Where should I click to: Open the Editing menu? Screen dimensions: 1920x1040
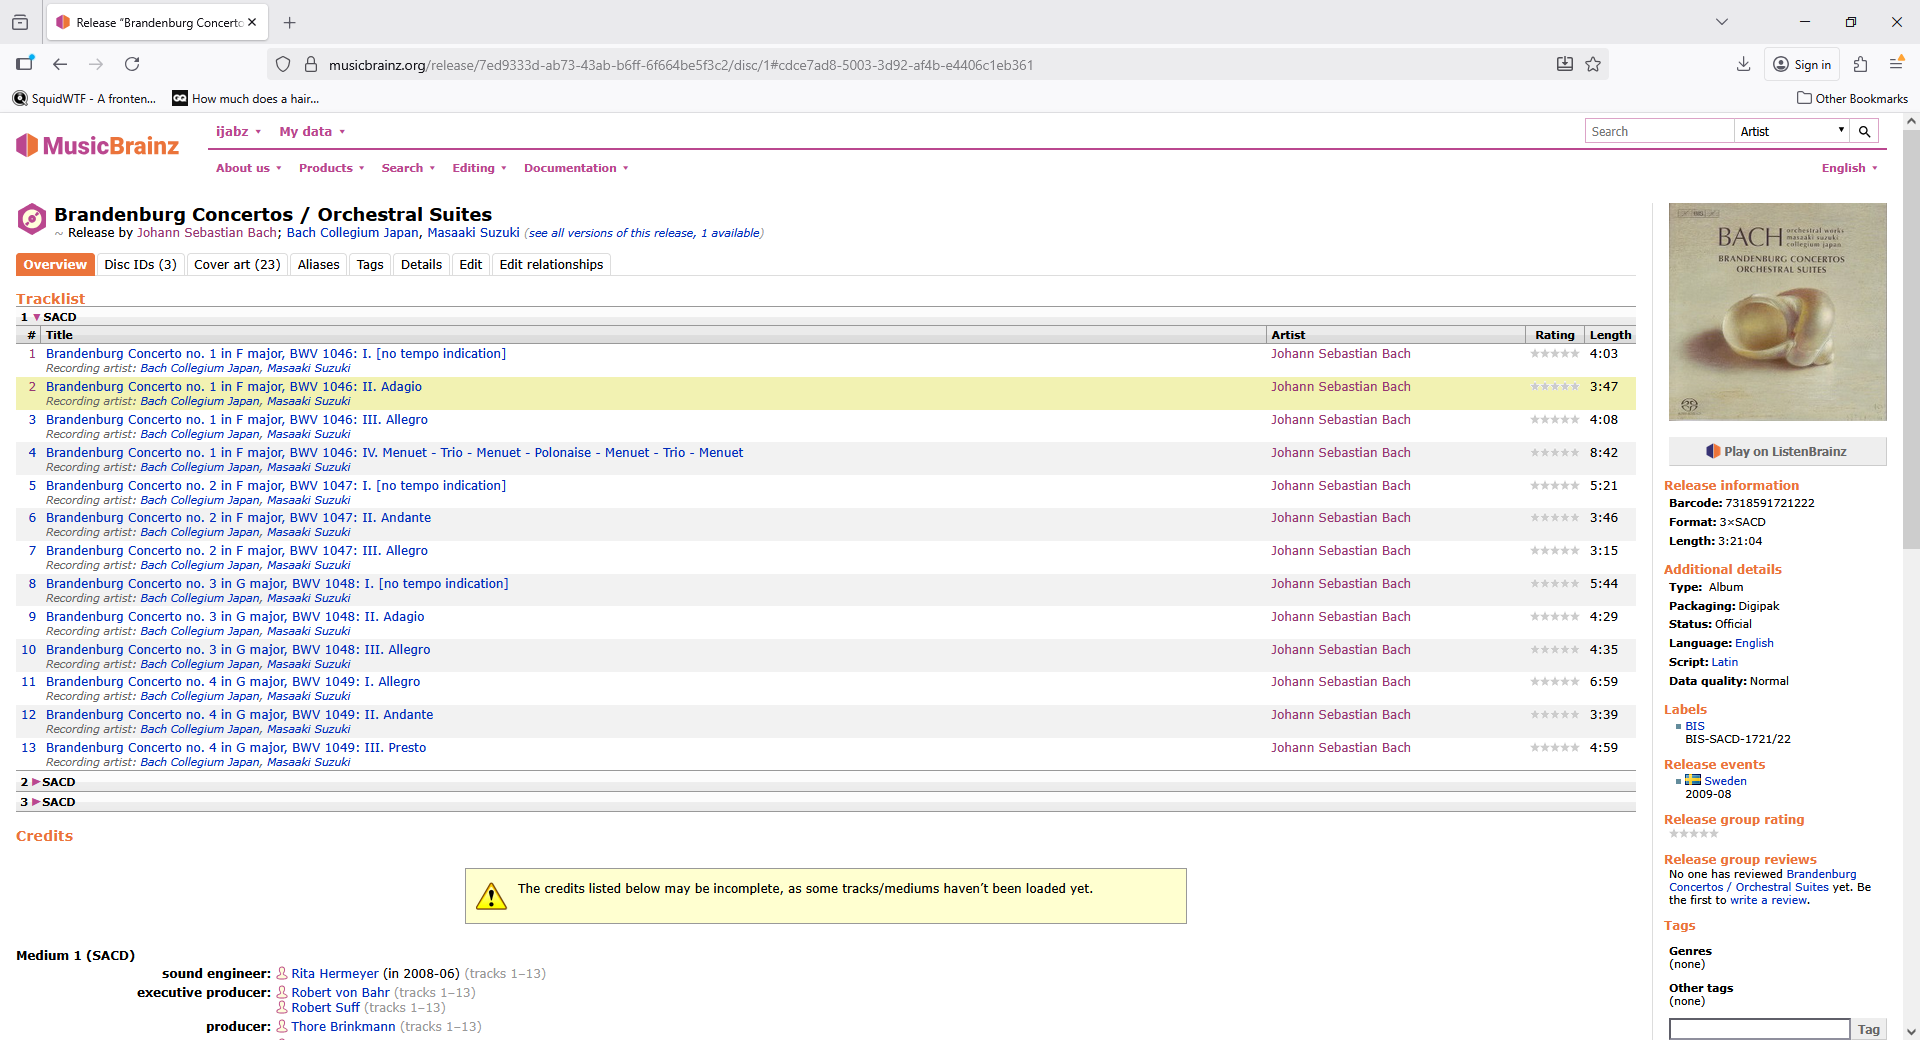tap(479, 168)
